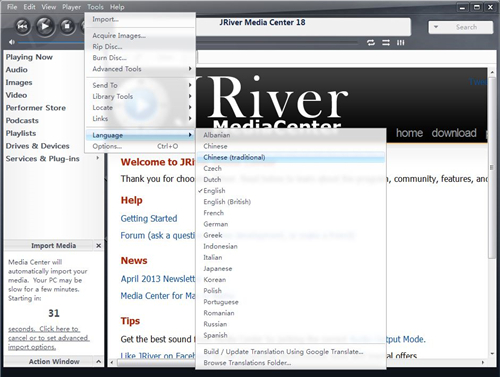Expand the Links submenu
Viewport: 500px width, 377px height.
coord(140,119)
